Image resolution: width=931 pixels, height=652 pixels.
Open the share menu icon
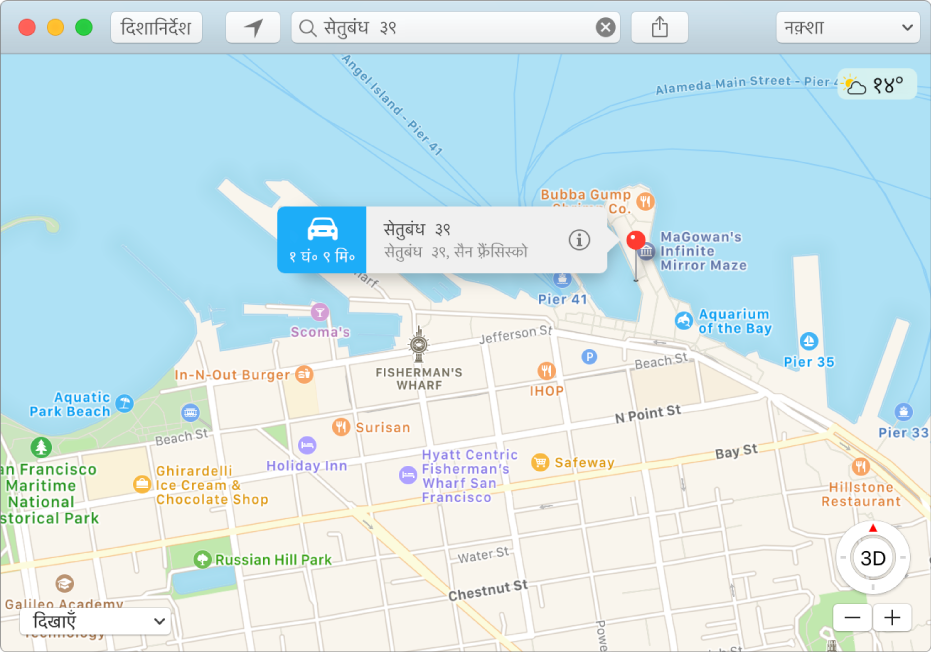[x=659, y=27]
